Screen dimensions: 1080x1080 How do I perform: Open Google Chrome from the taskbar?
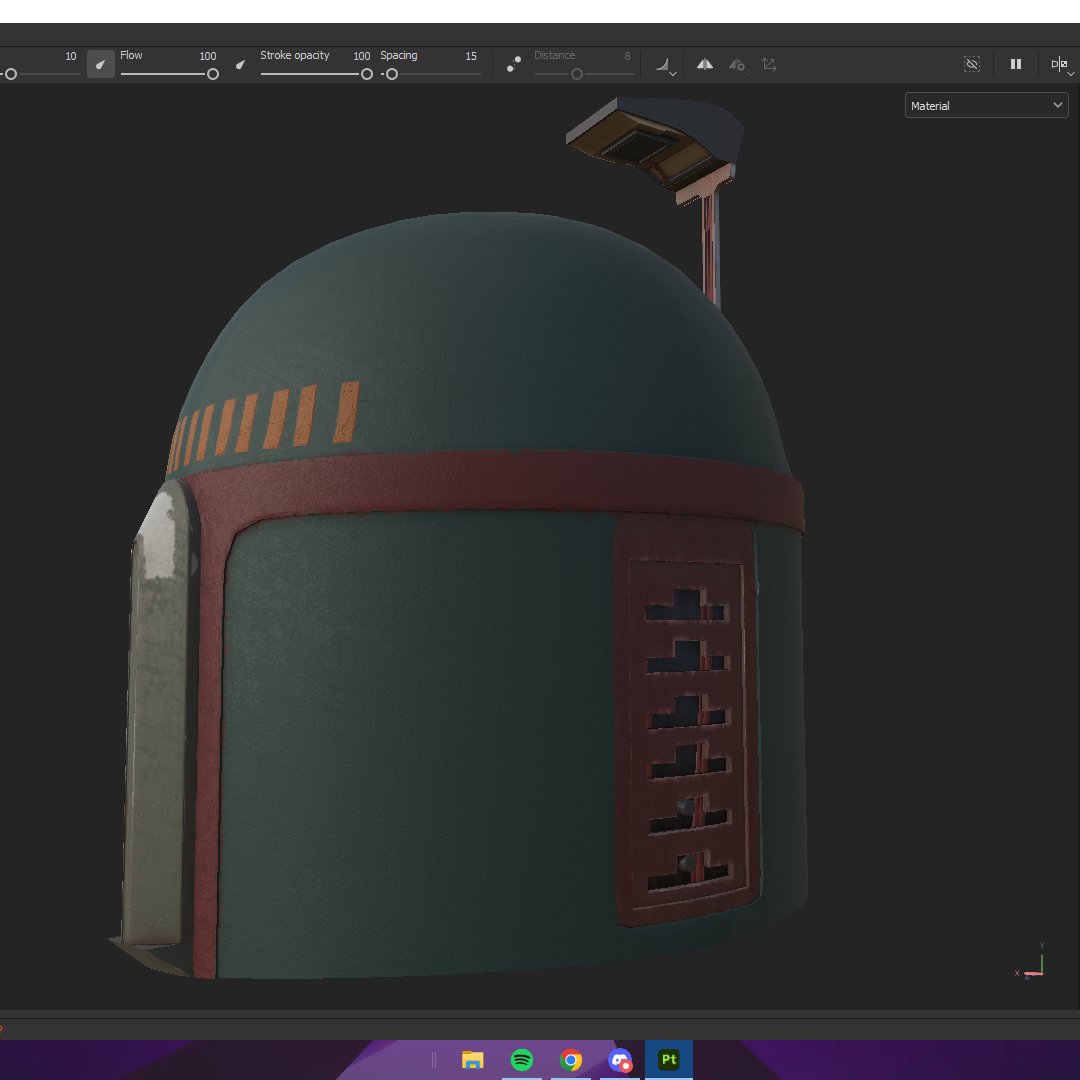pyautogui.click(x=571, y=1059)
